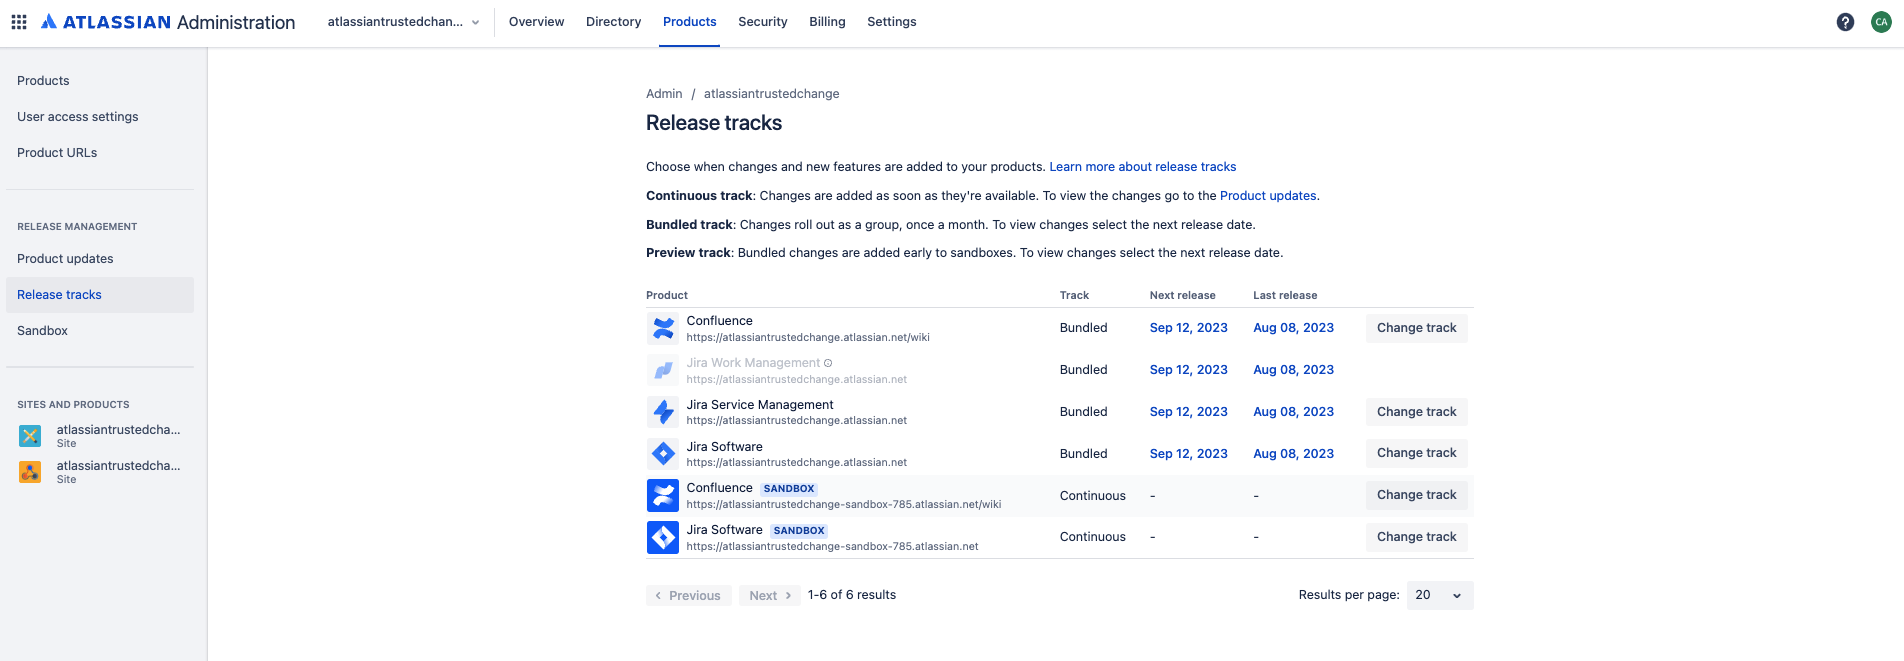
Task: Click the atlassiantrustedchange breadcrumb
Action: (771, 94)
